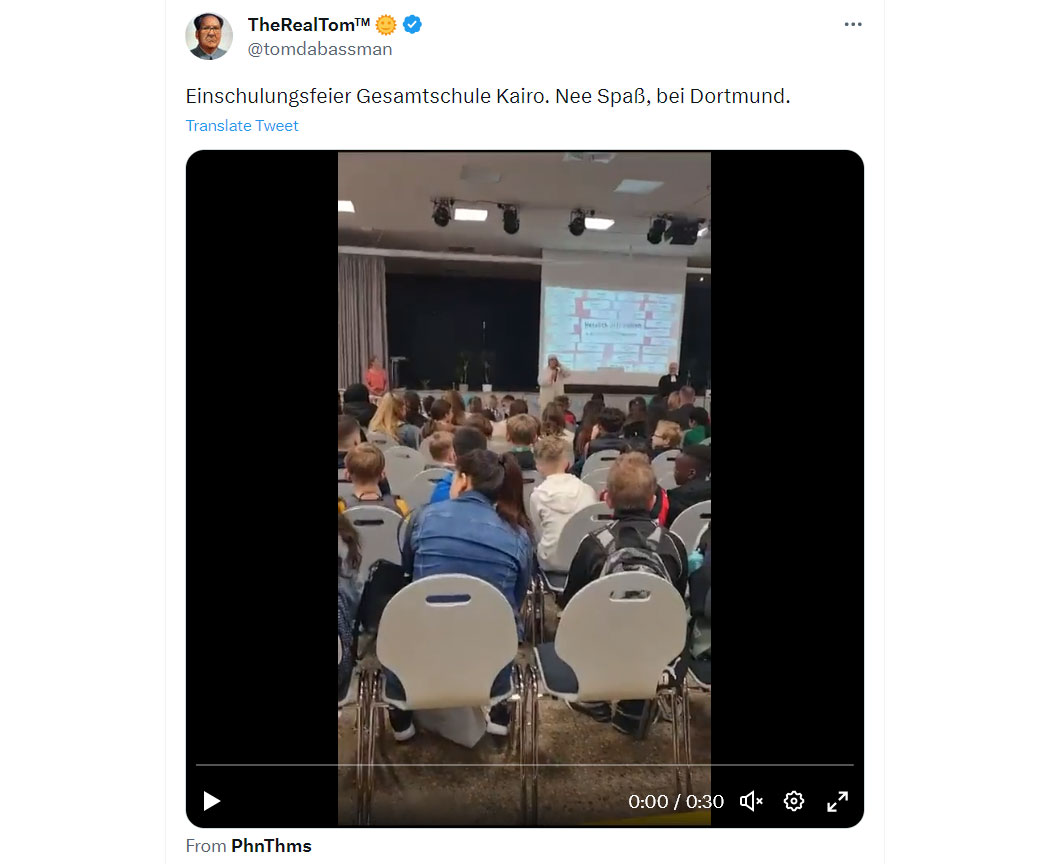Screen dimensions: 1050x864
Task: Open video settings gear
Action: tap(794, 801)
